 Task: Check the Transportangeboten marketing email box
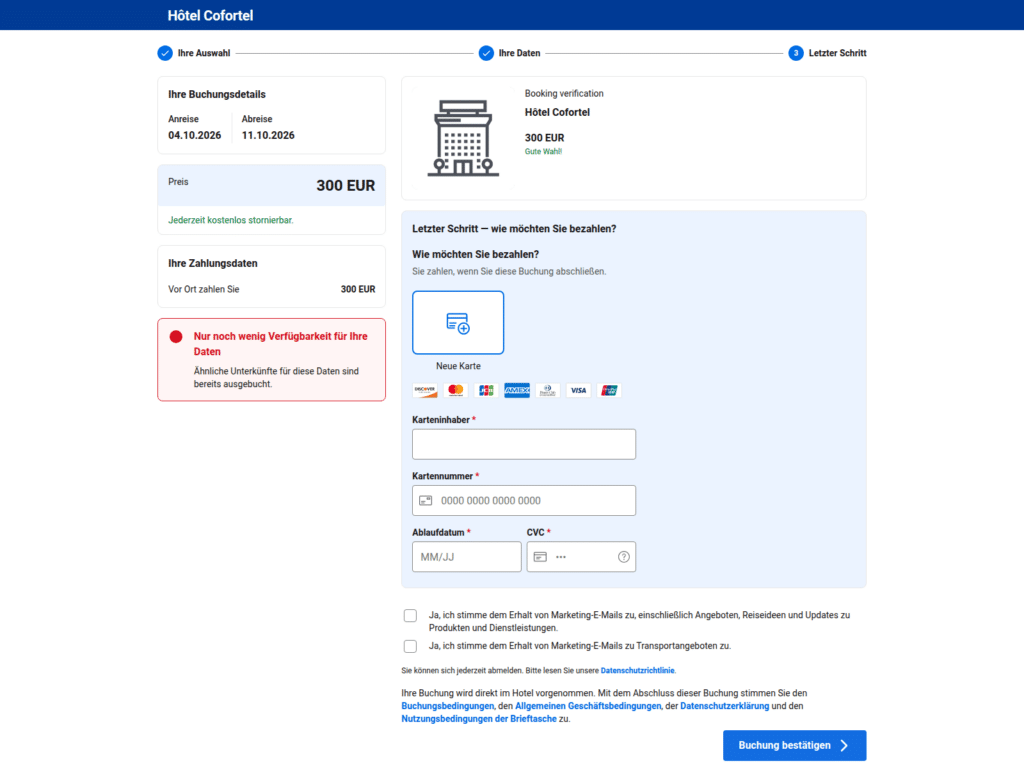pyautogui.click(x=410, y=647)
